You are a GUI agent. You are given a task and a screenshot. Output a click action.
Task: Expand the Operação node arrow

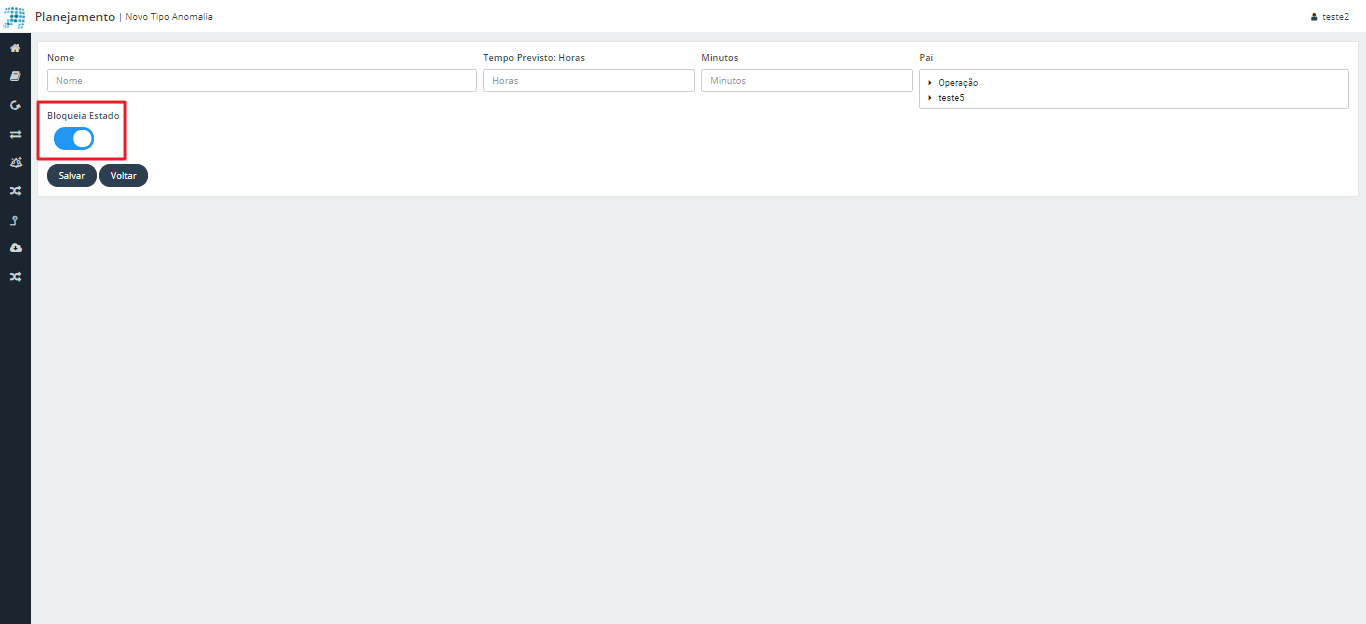coord(930,83)
